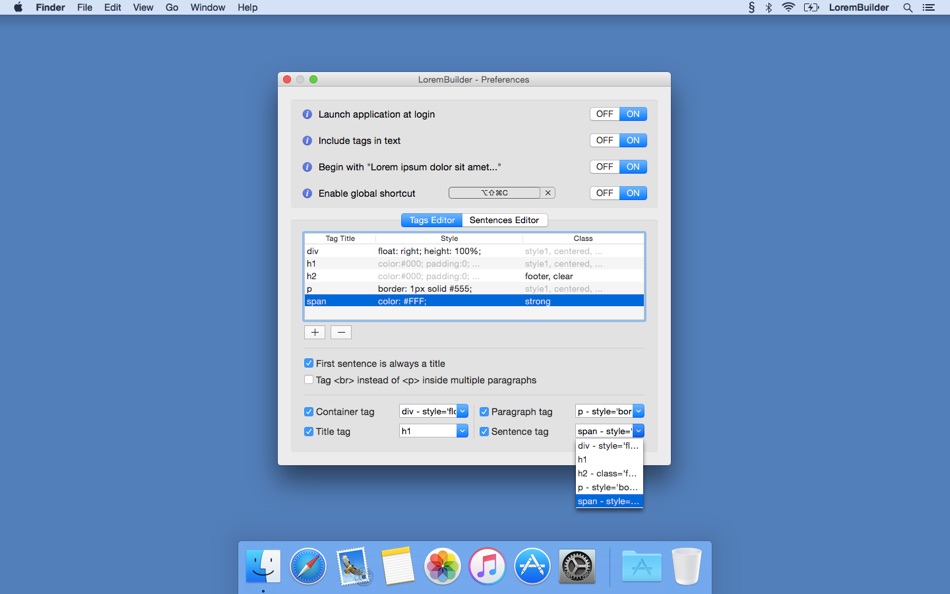Open the Window menu
Image resolution: width=950 pixels, height=594 pixels.
coord(207,7)
